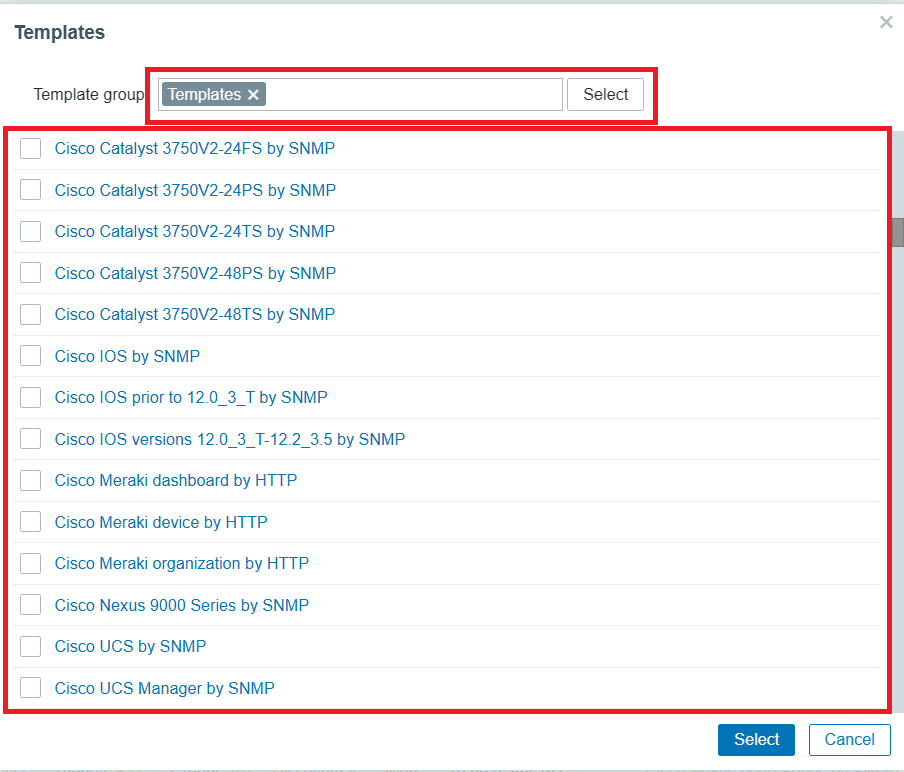Check the Cisco IOS by SNMP checkbox
Screen dimensions: 904x772
pos(30,355)
